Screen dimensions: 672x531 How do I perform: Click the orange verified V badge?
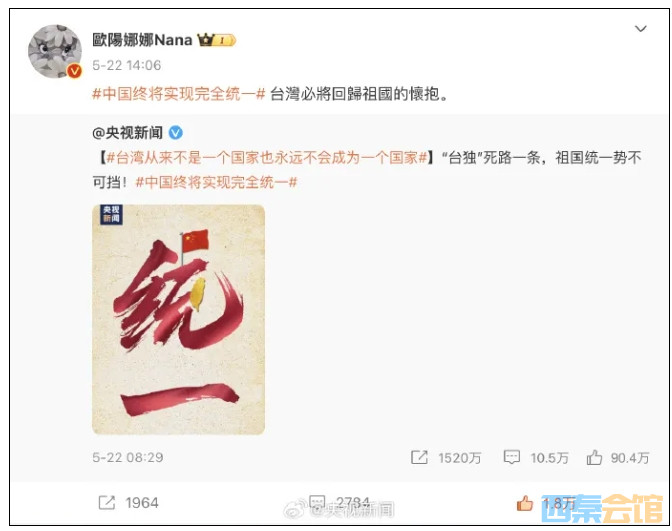tap(75, 71)
